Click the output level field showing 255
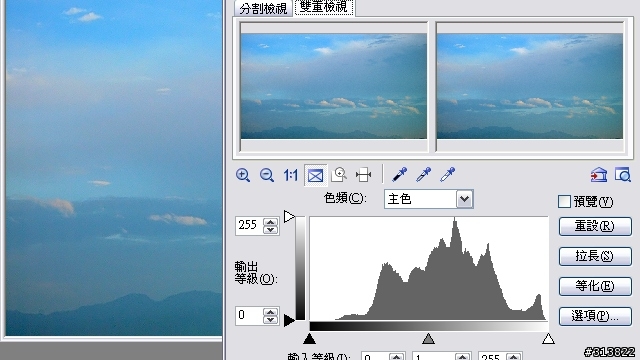Screen dimensions: 640x360 pos(249,226)
